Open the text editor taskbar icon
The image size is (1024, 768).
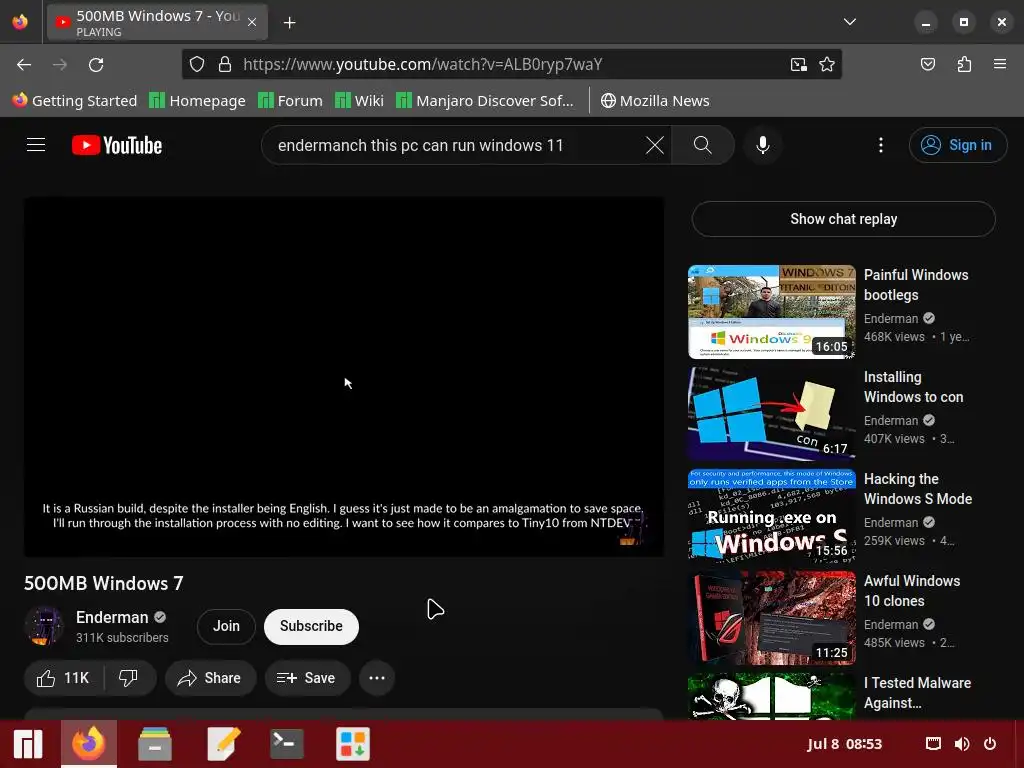223,744
